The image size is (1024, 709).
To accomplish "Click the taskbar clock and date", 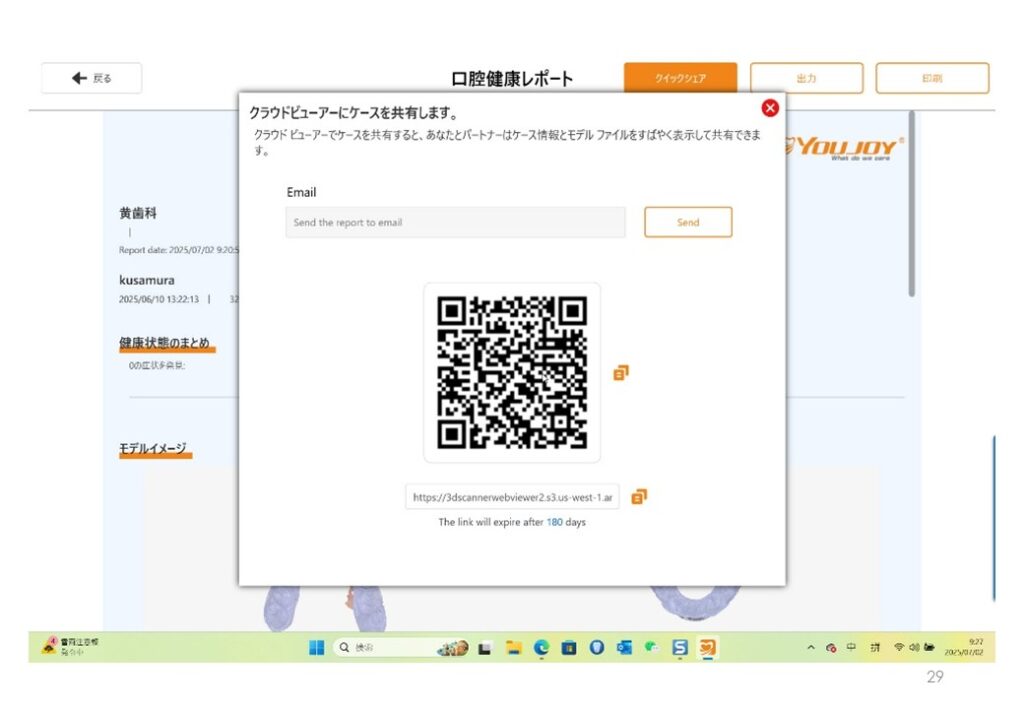I will click(x=973, y=648).
